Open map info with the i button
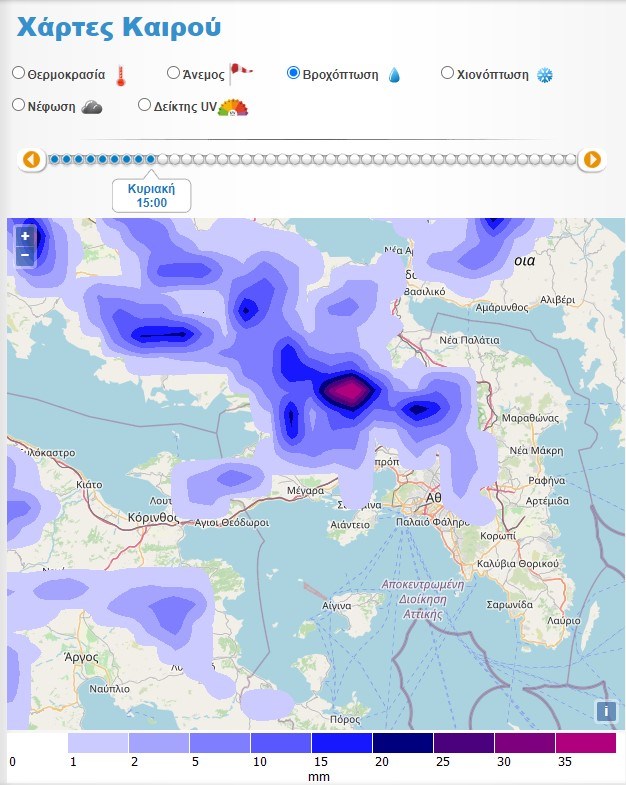Image resolution: width=626 pixels, height=785 pixels. click(605, 711)
